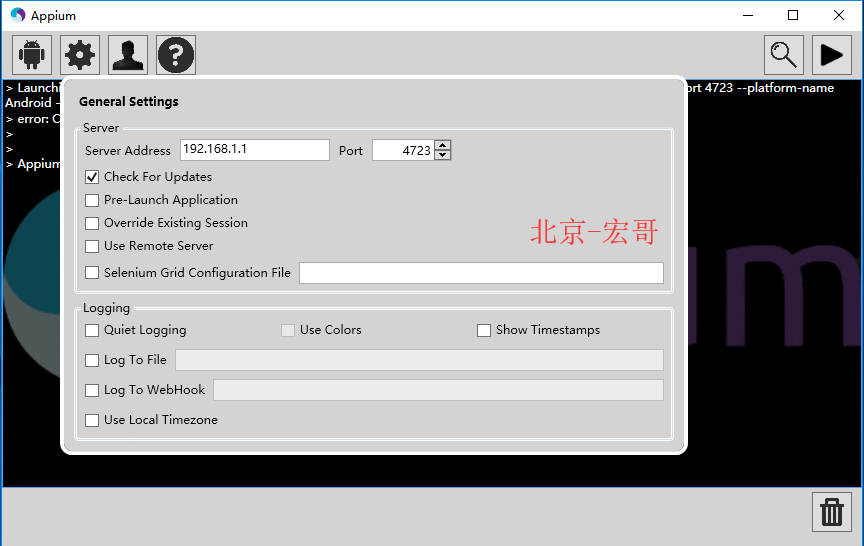Enable Pre-Launch Application checkbox

pos(92,200)
